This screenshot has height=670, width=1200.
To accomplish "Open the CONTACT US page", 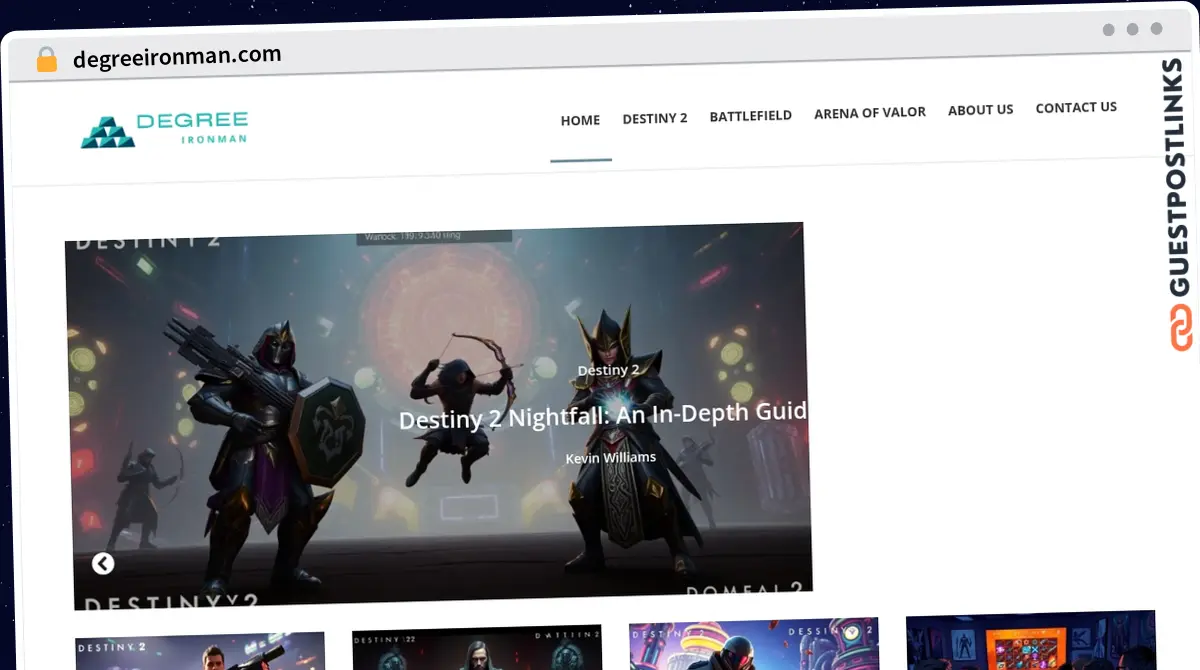I will pos(1076,107).
